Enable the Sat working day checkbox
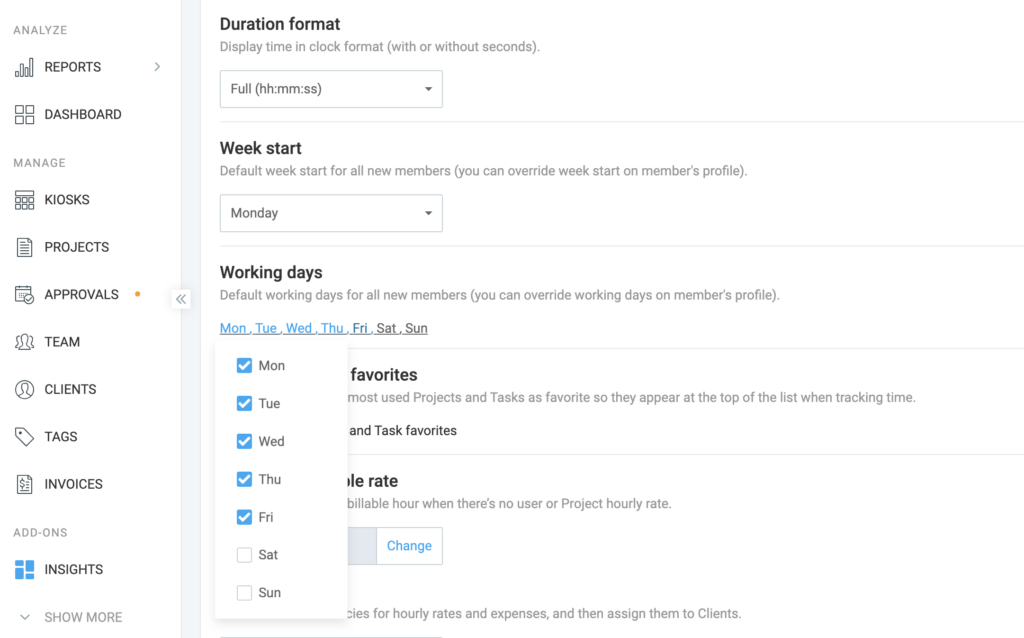This screenshot has height=638, width=1024. [x=244, y=555]
